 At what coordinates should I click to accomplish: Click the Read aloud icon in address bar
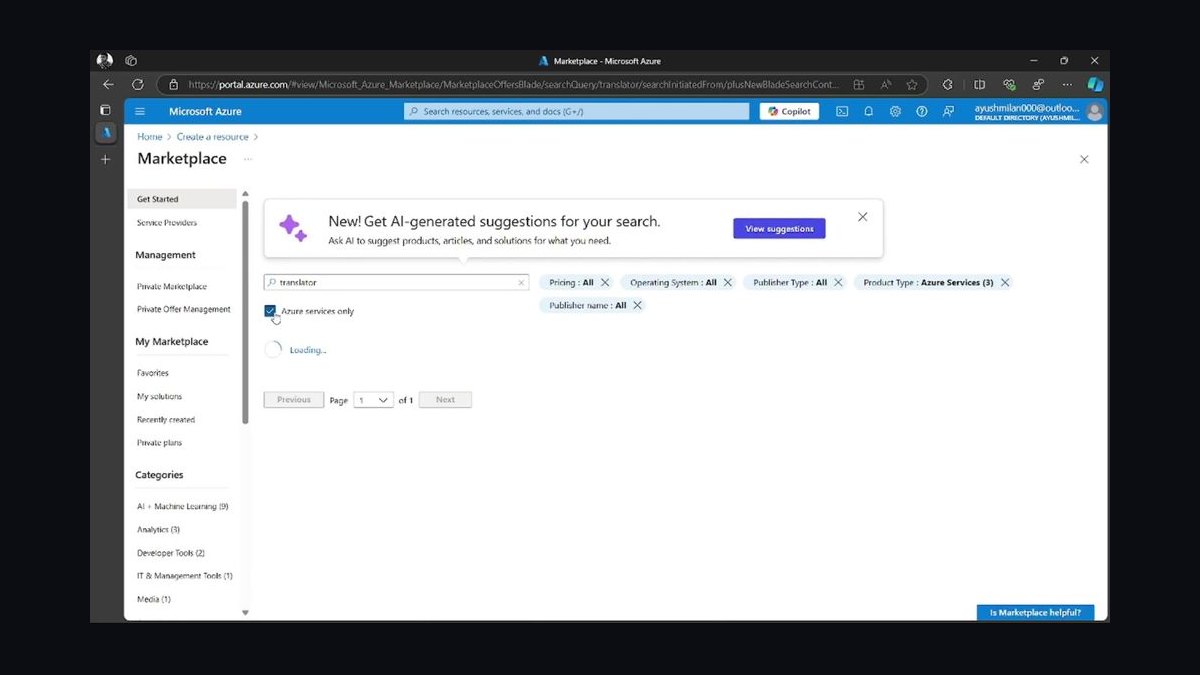(885, 85)
